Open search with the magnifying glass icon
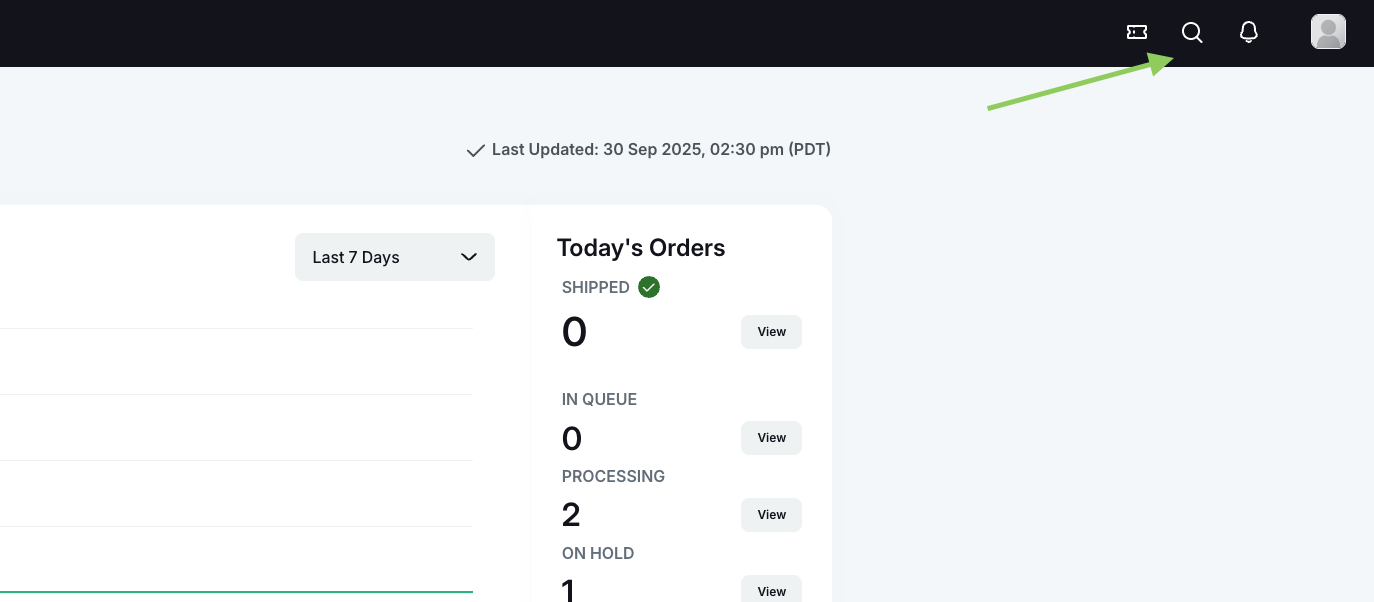Screen dimensions: 1374x602 1192,32
